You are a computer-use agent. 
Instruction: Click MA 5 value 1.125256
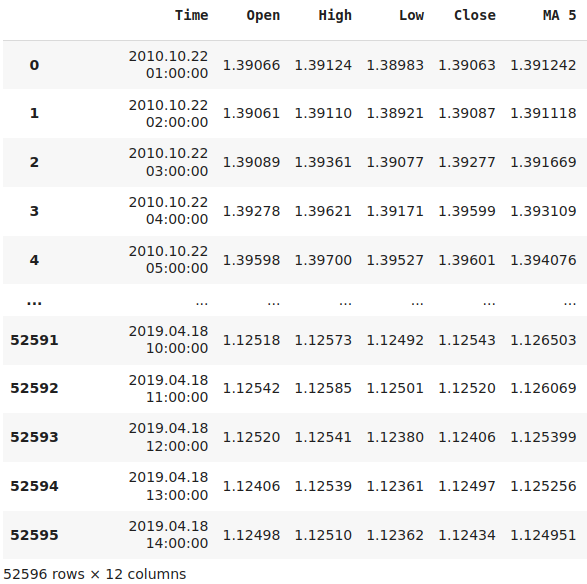pyautogui.click(x=544, y=486)
